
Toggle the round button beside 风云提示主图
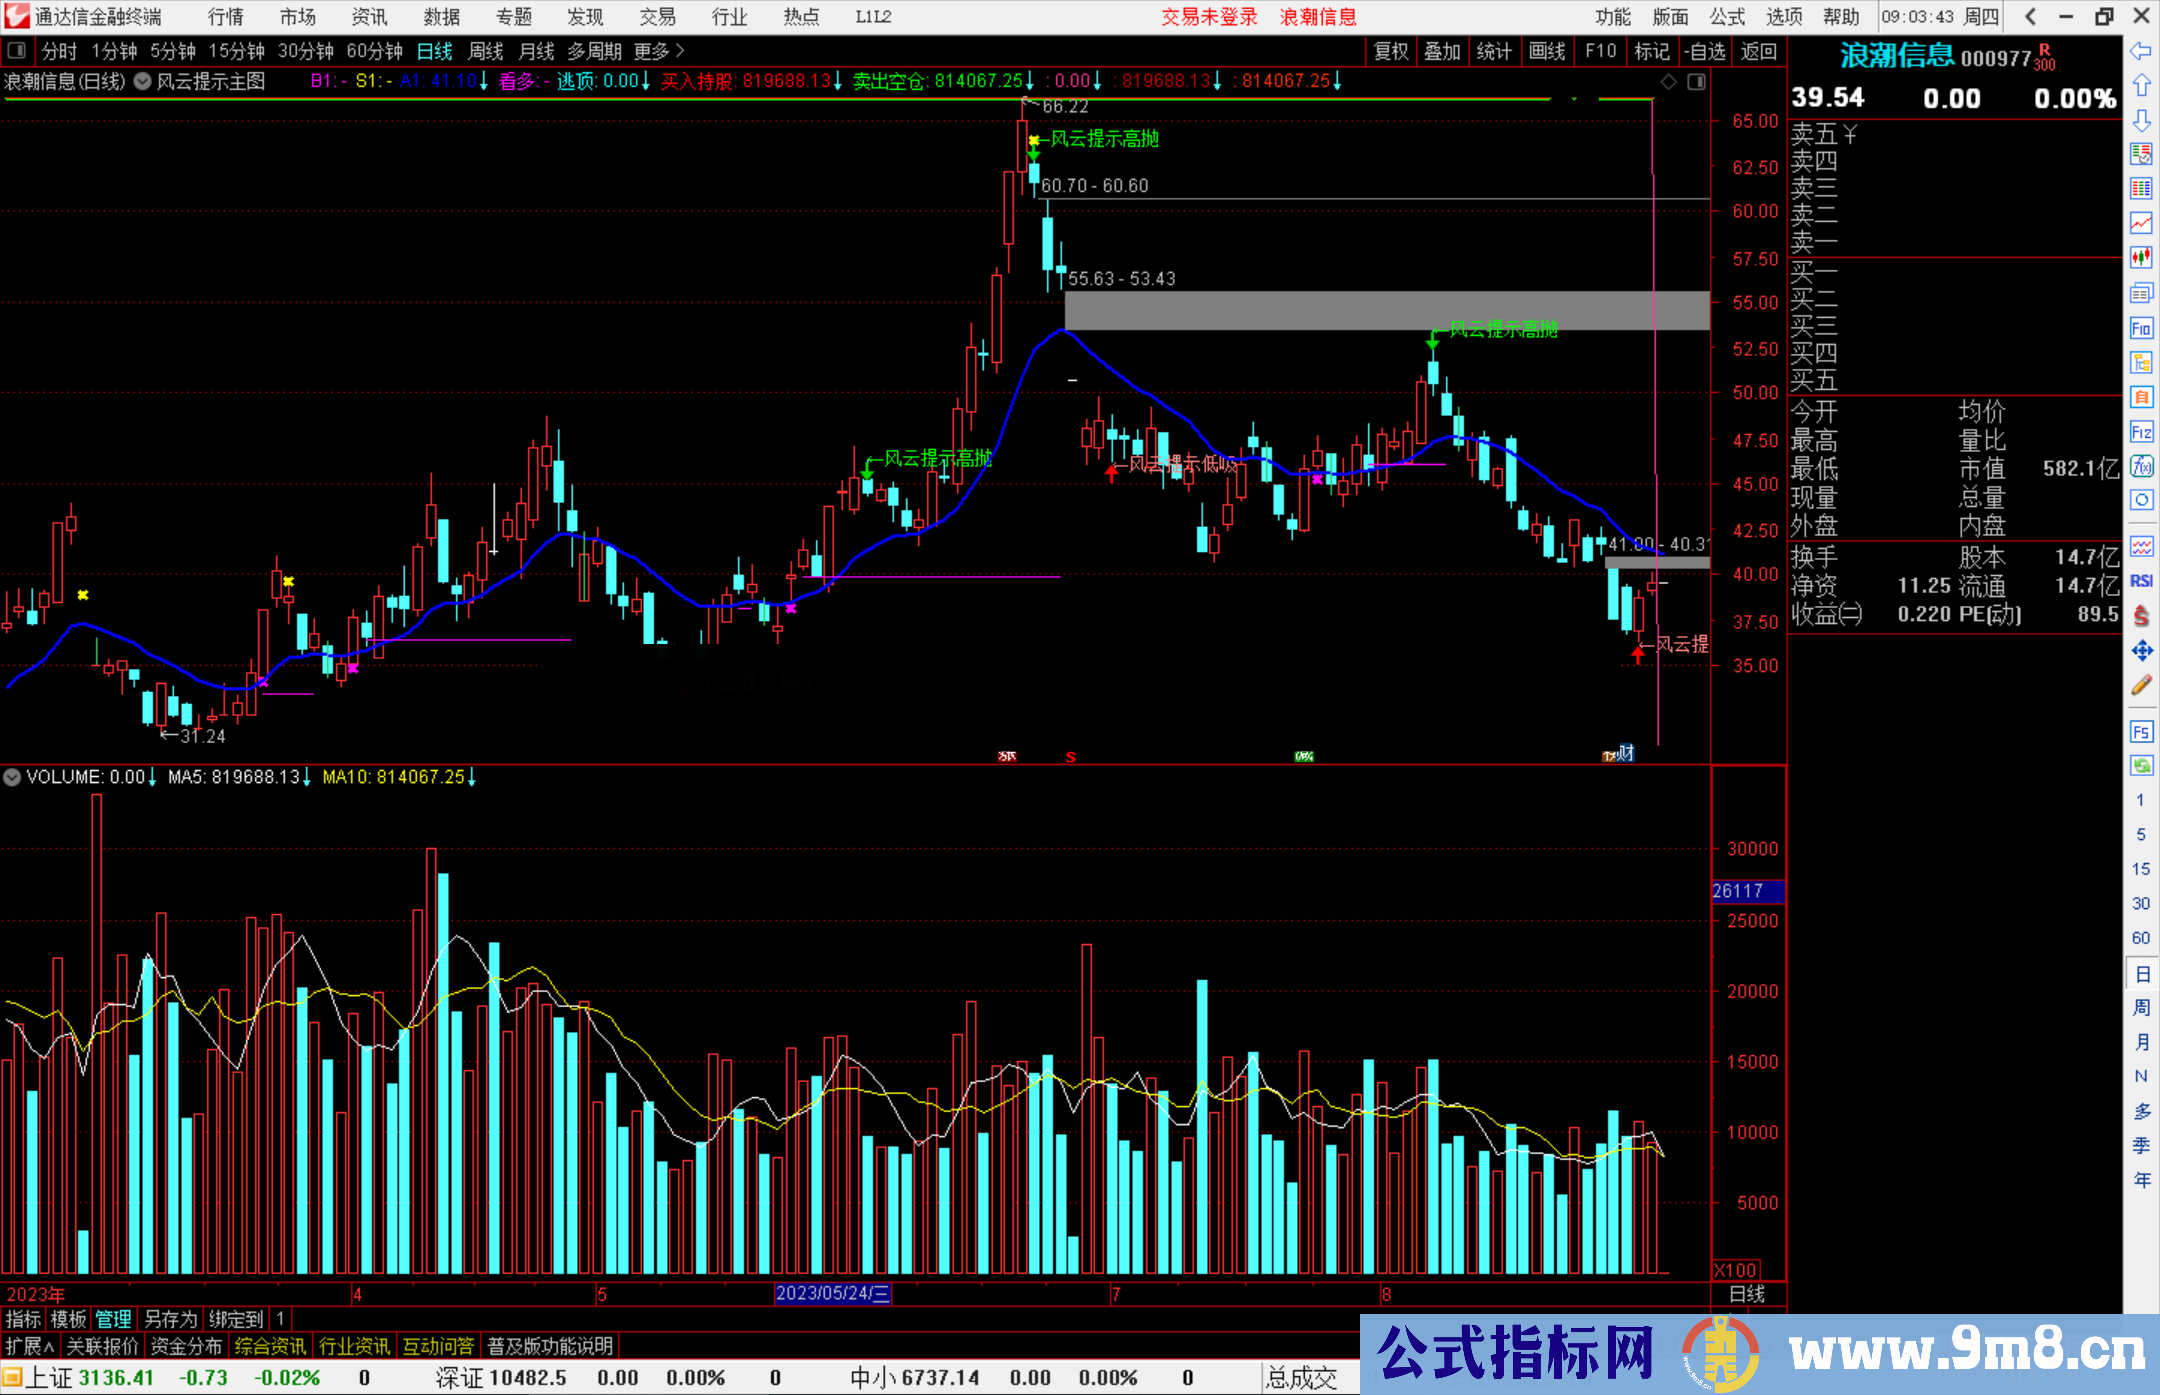click(143, 82)
